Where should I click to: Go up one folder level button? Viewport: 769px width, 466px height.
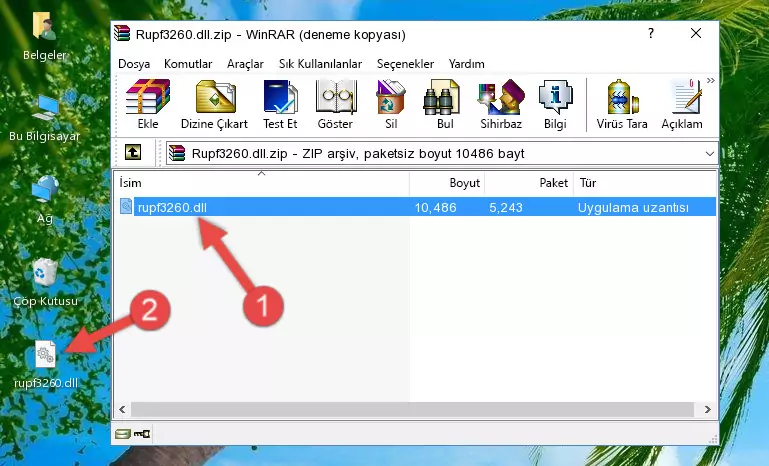[133, 153]
